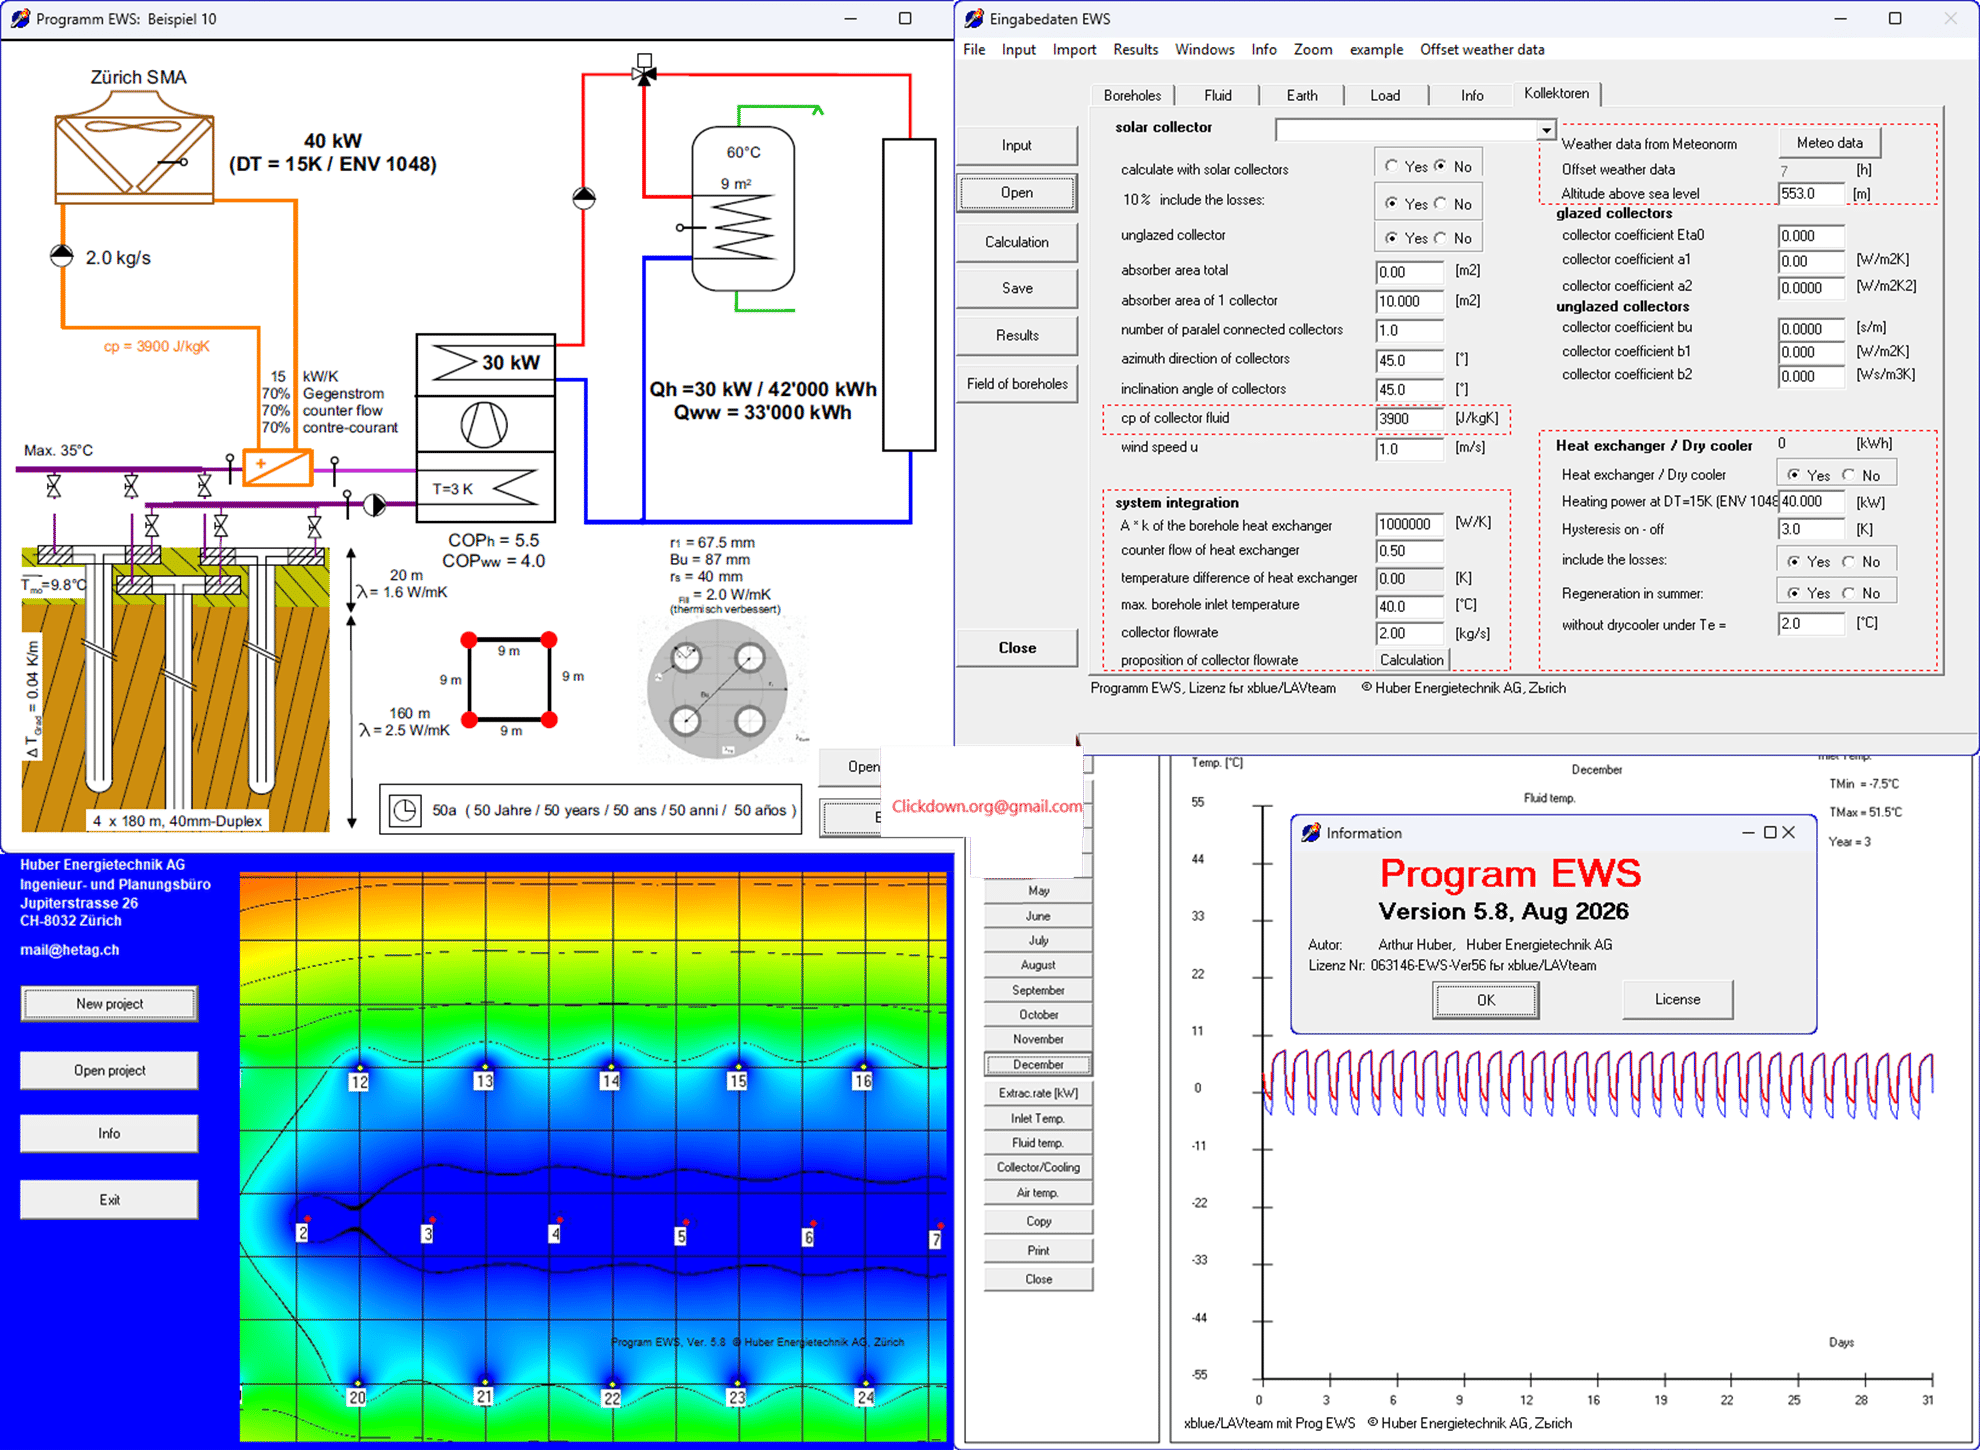The height and width of the screenshot is (1450, 1980).
Task: Switch to the Fluid tab
Action: tap(1217, 95)
